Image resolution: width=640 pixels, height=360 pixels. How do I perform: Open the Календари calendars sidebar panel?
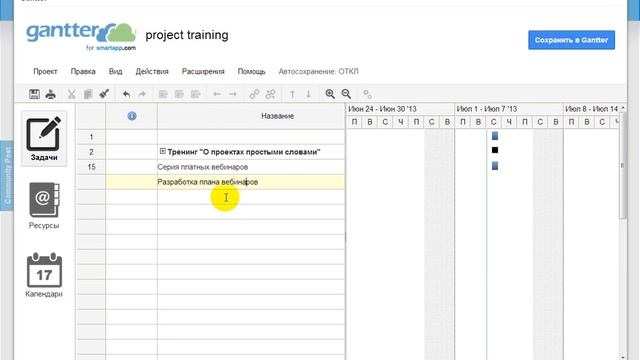[x=44, y=275]
